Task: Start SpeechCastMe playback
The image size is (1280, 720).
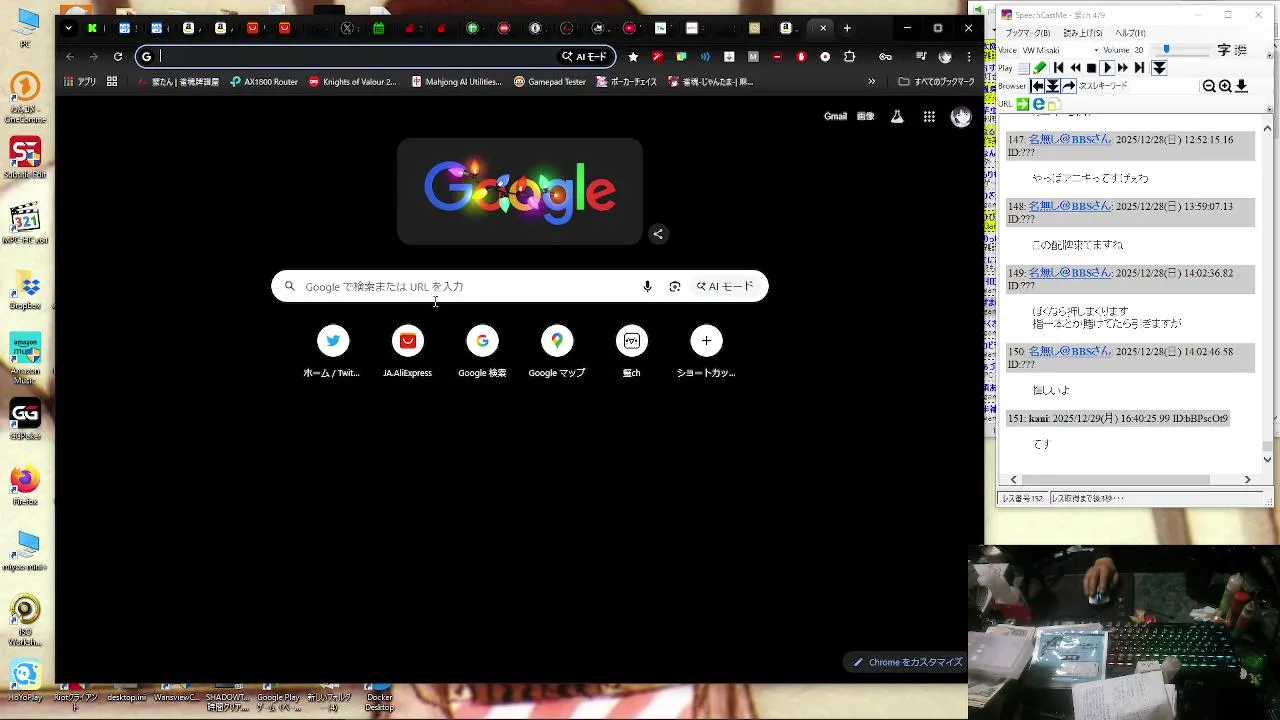Action: point(1107,68)
